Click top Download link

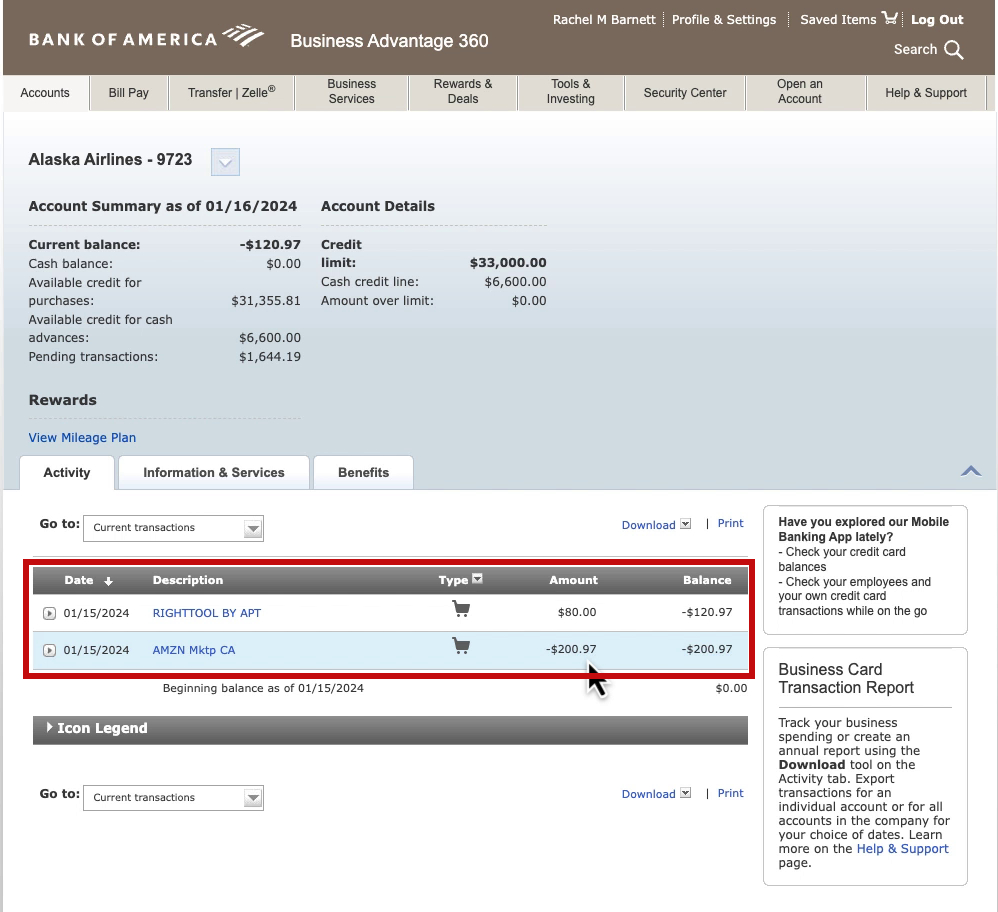(x=648, y=525)
